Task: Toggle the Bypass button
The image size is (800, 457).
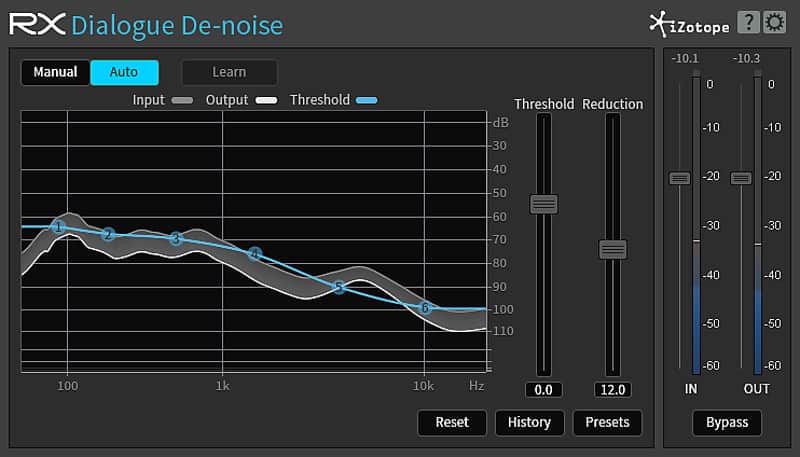Action: tap(727, 422)
